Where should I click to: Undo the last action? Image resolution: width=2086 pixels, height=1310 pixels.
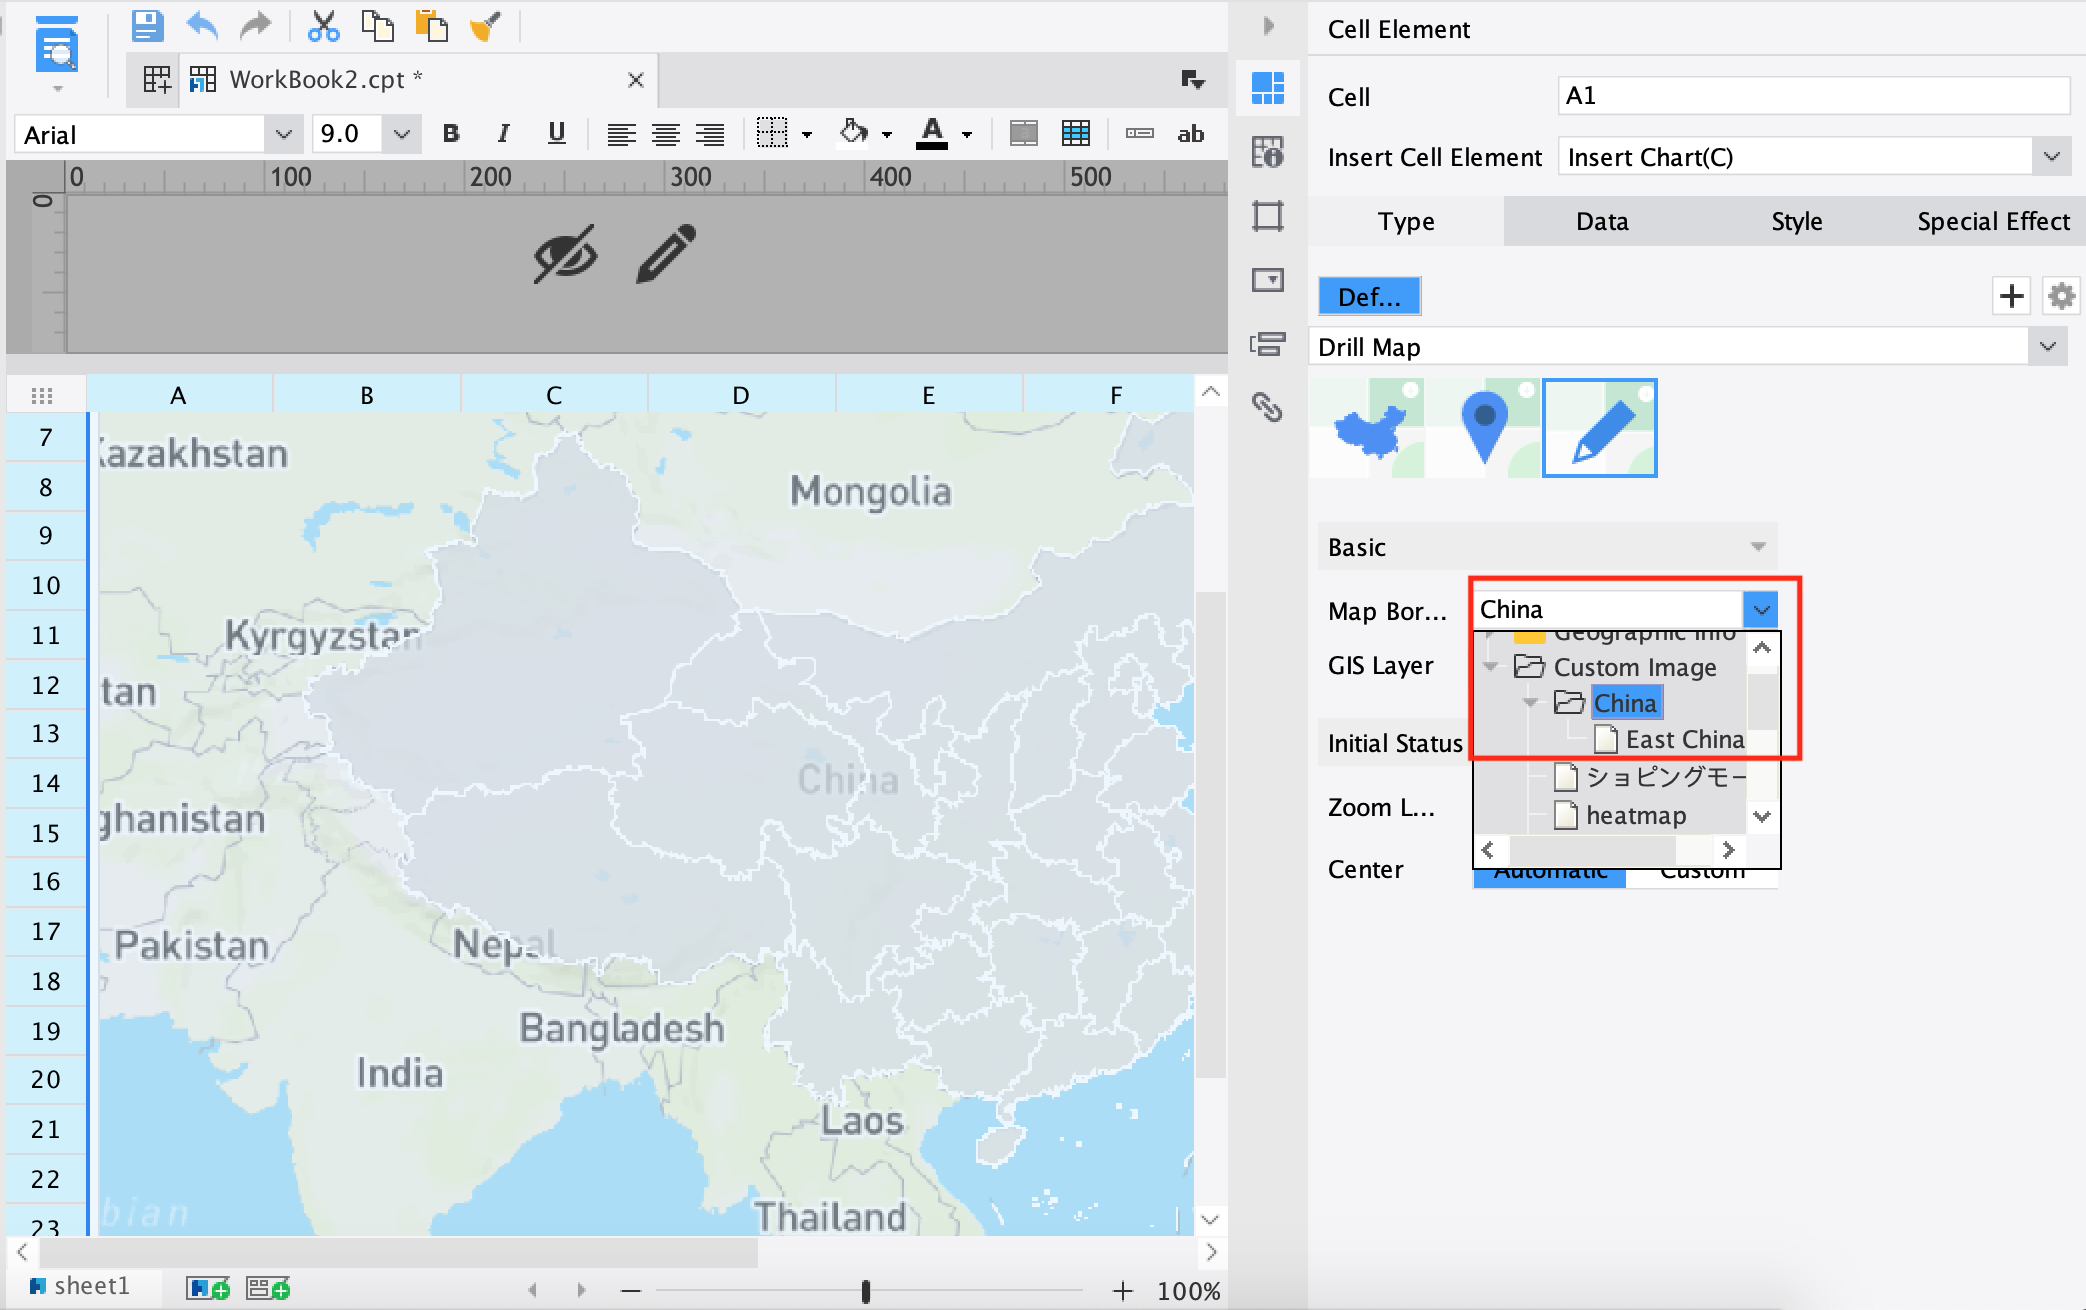[x=202, y=26]
